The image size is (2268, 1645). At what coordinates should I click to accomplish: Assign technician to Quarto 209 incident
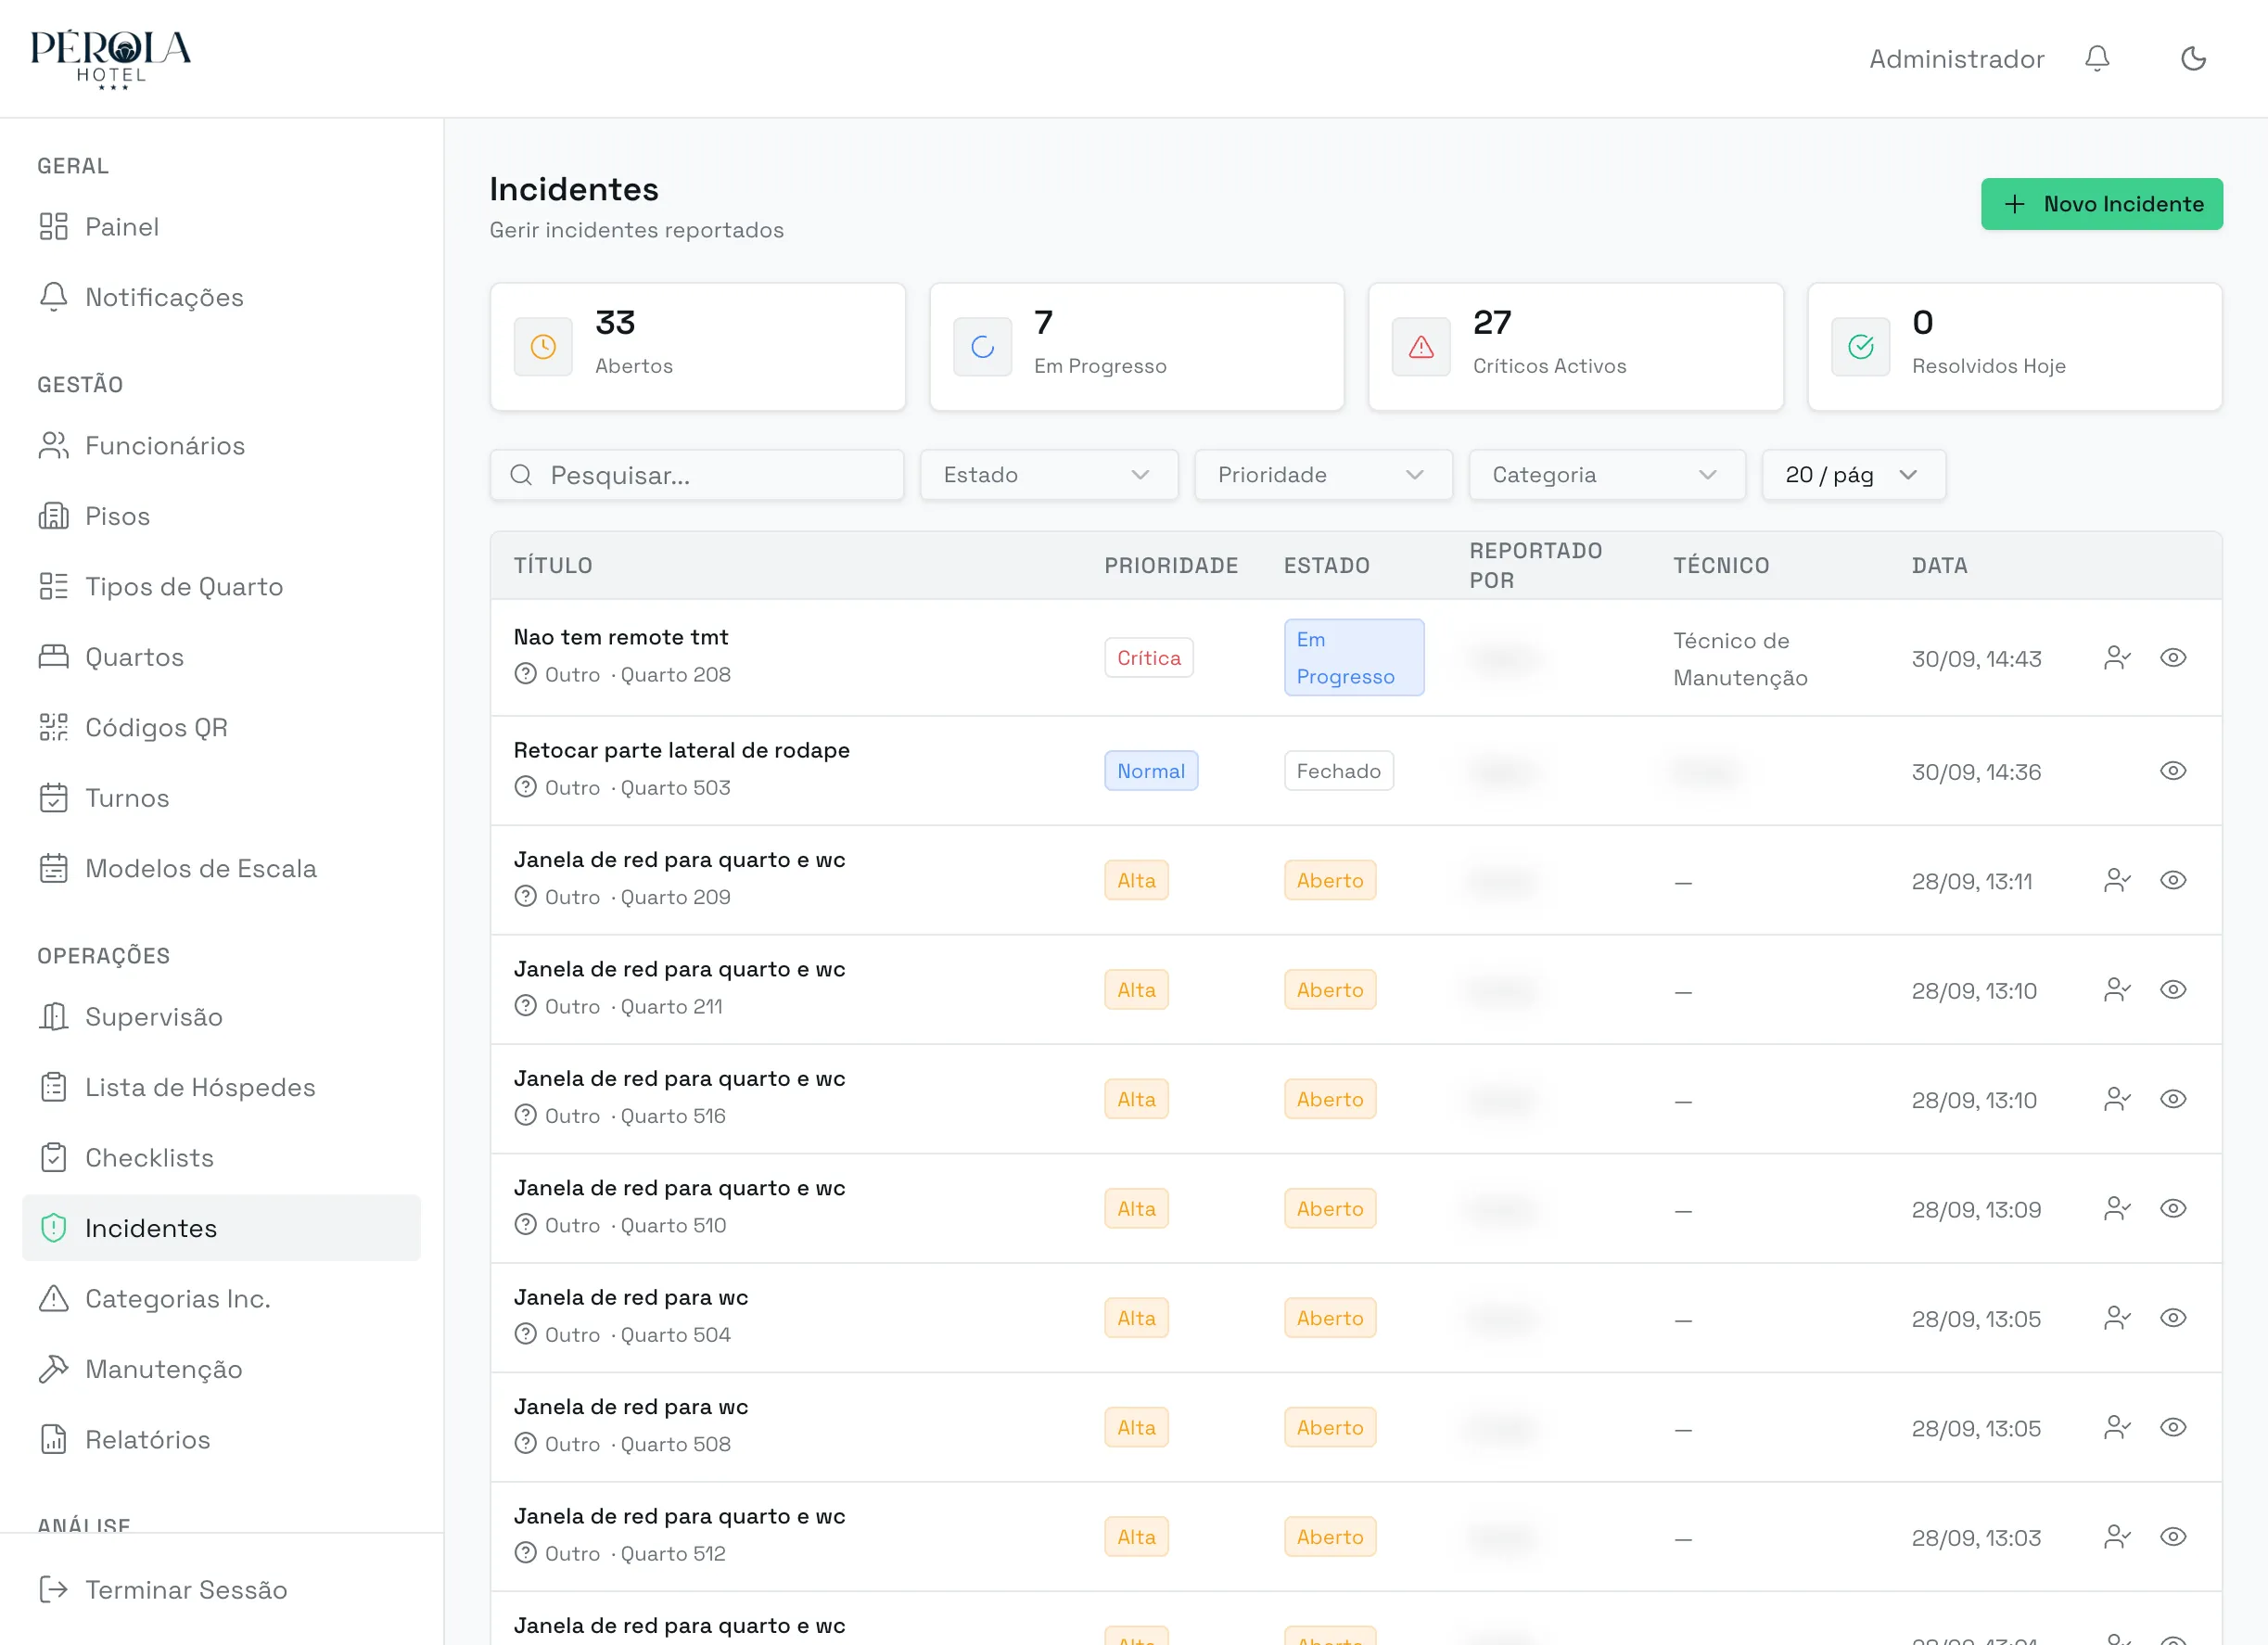click(x=2116, y=880)
